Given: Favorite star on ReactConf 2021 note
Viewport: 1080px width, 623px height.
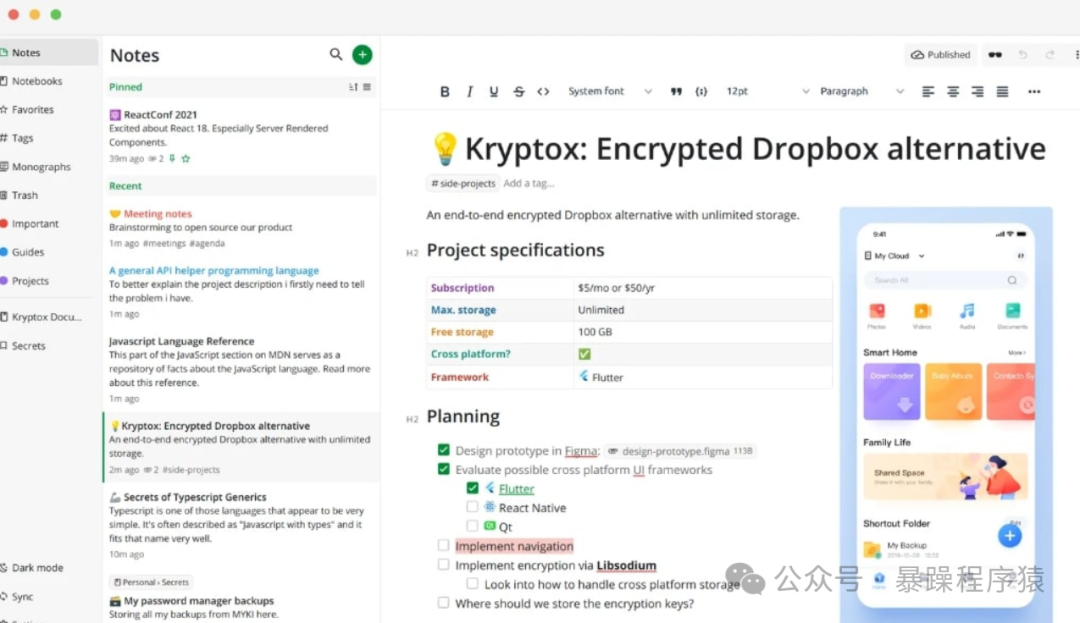Looking at the screenshot, I should tap(185, 158).
